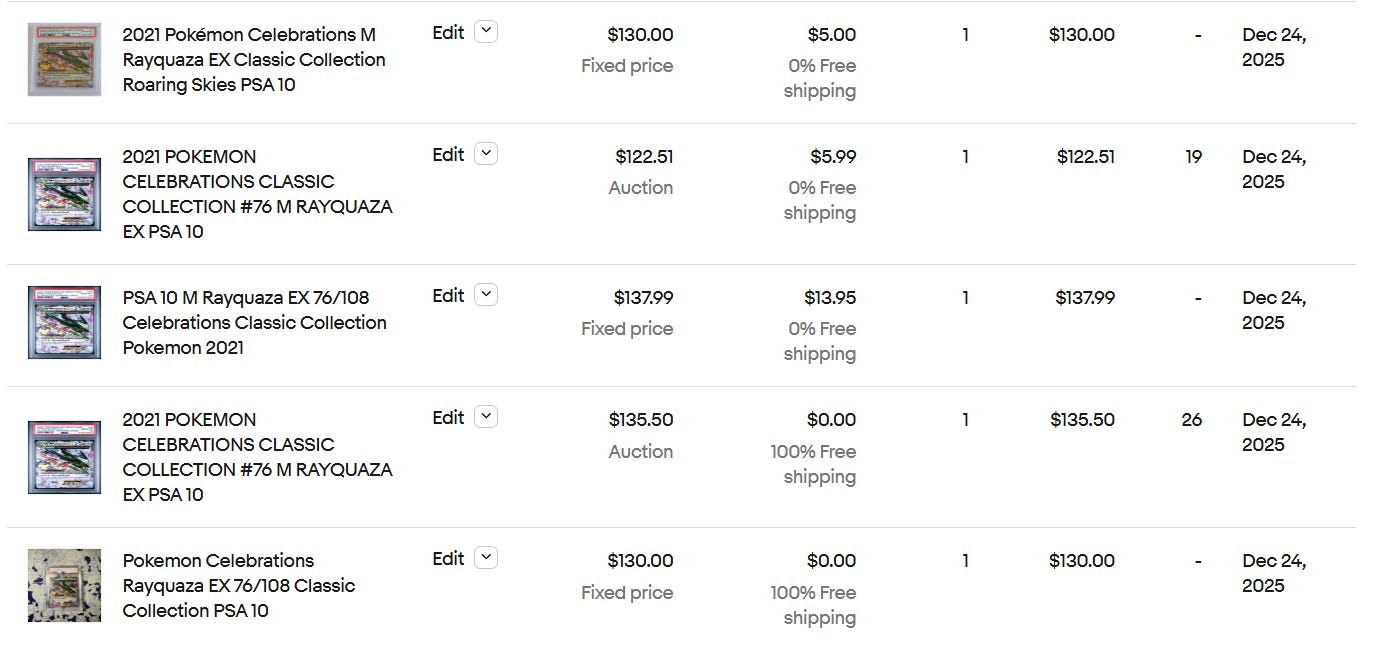The image size is (1389, 649).
Task: Expand the dropdown arrow beside Edit on $137.99 listing
Action: [x=486, y=295]
